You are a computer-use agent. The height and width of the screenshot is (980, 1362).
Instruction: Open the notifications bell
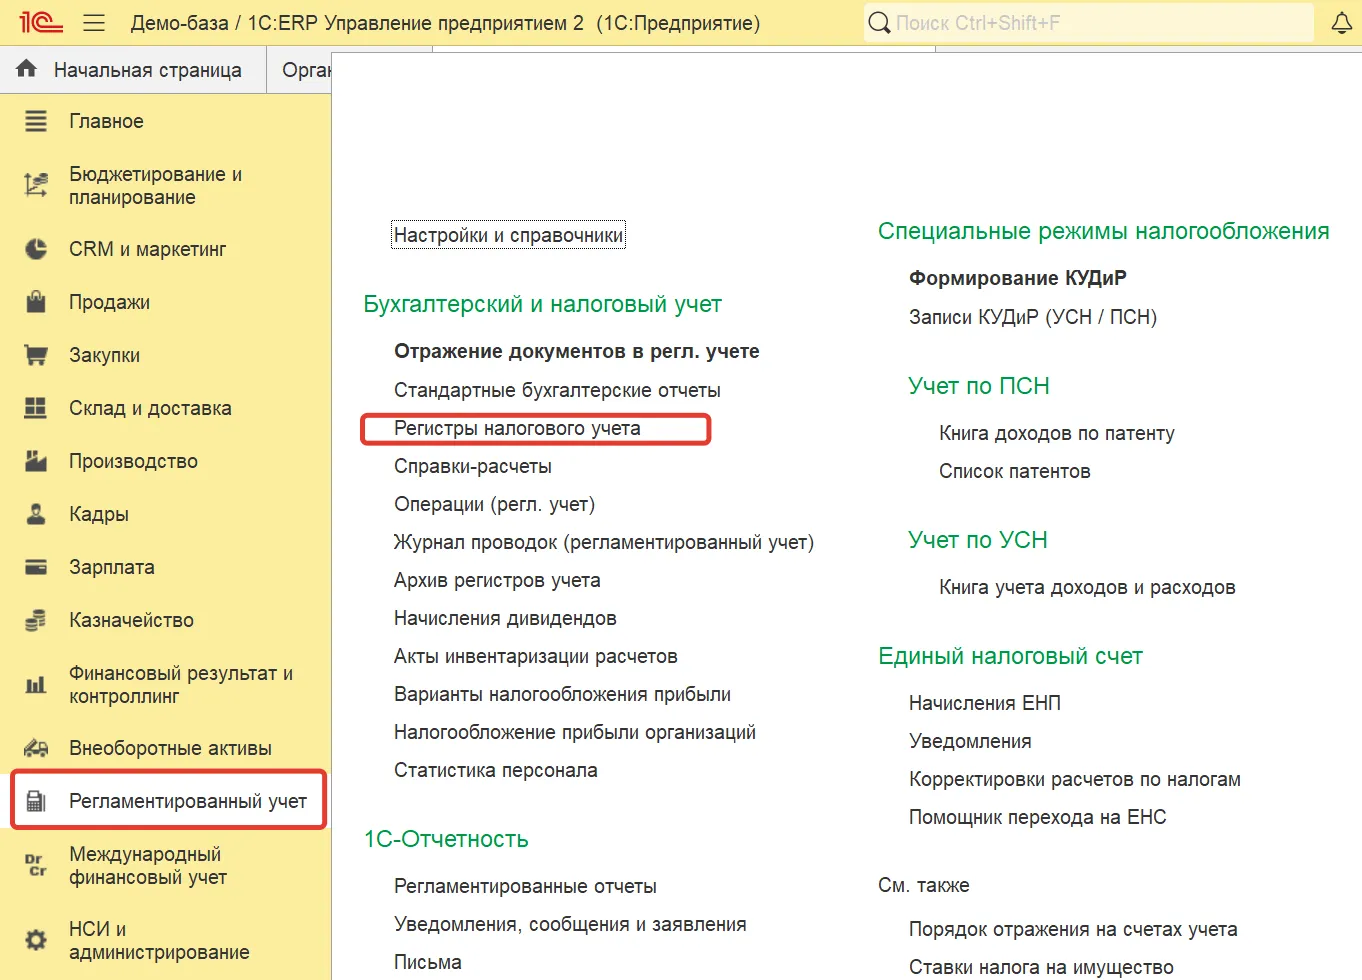coord(1342,23)
